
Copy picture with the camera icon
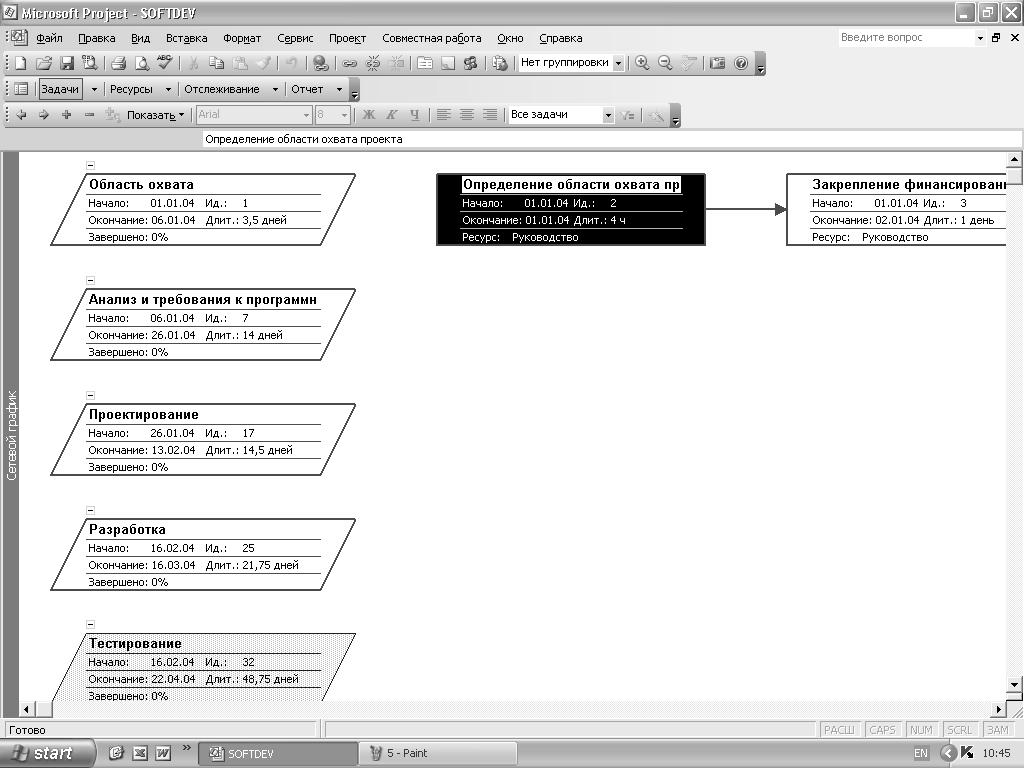[x=718, y=63]
